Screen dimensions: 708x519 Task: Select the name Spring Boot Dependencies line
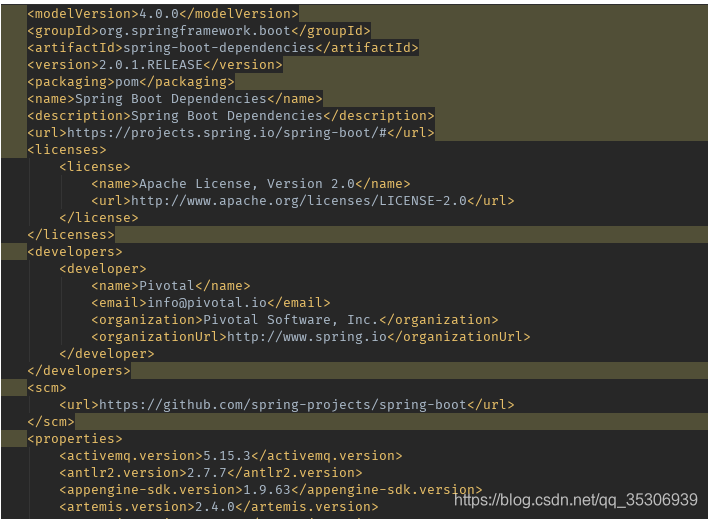175,98
